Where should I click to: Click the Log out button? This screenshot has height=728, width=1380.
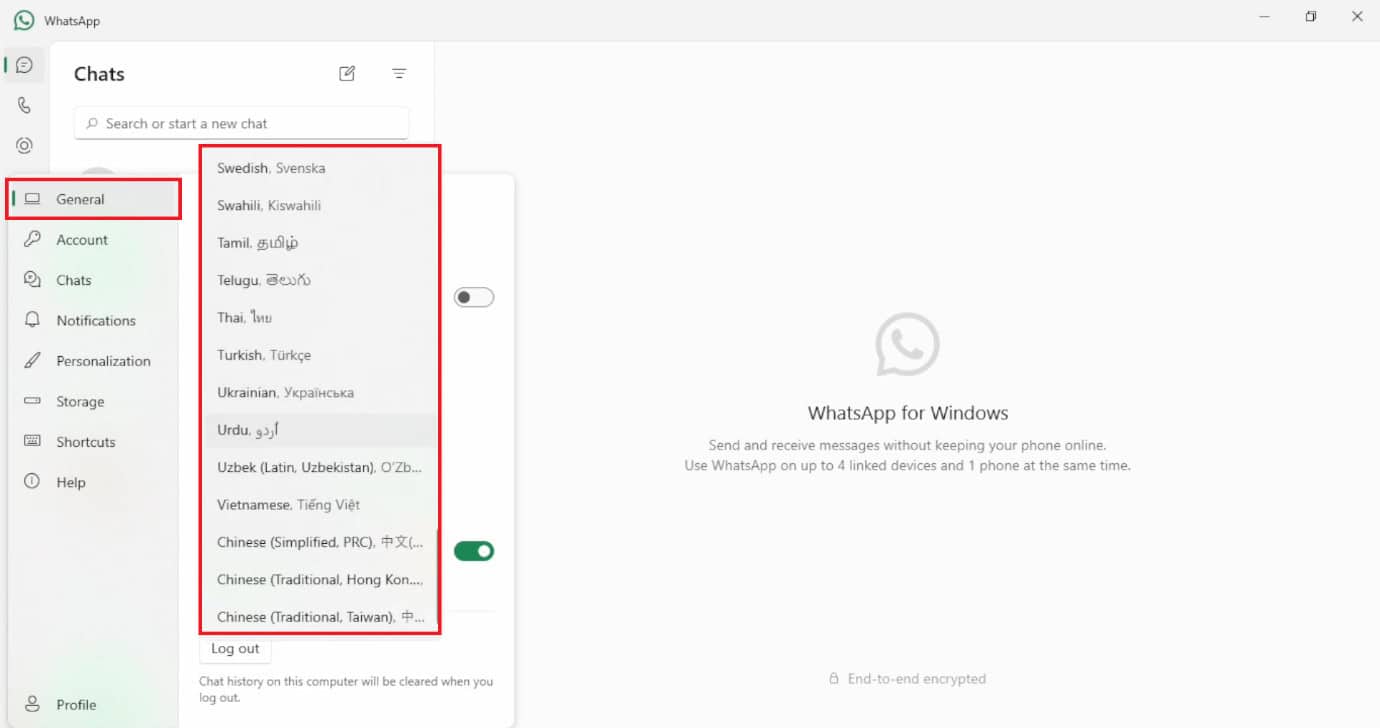[x=235, y=648]
